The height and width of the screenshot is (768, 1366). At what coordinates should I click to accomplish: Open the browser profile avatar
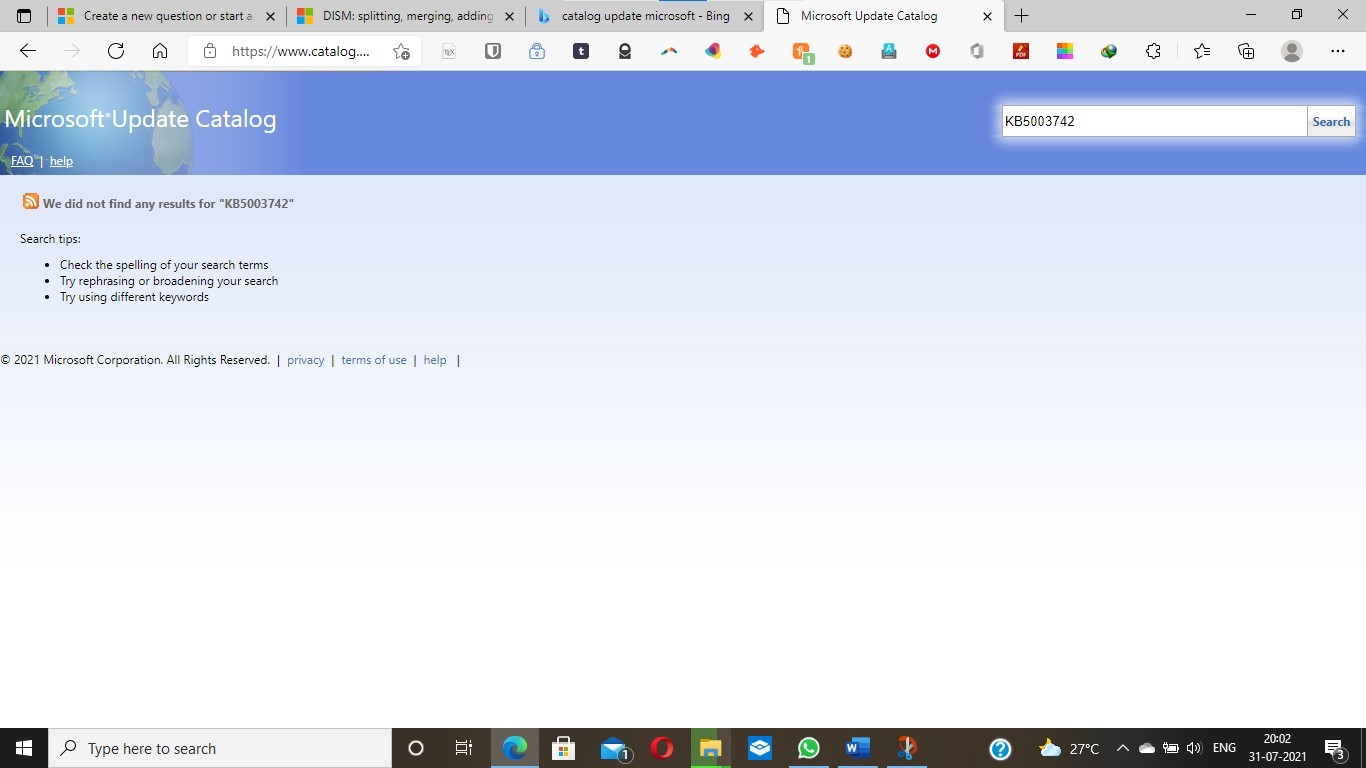[x=1292, y=51]
